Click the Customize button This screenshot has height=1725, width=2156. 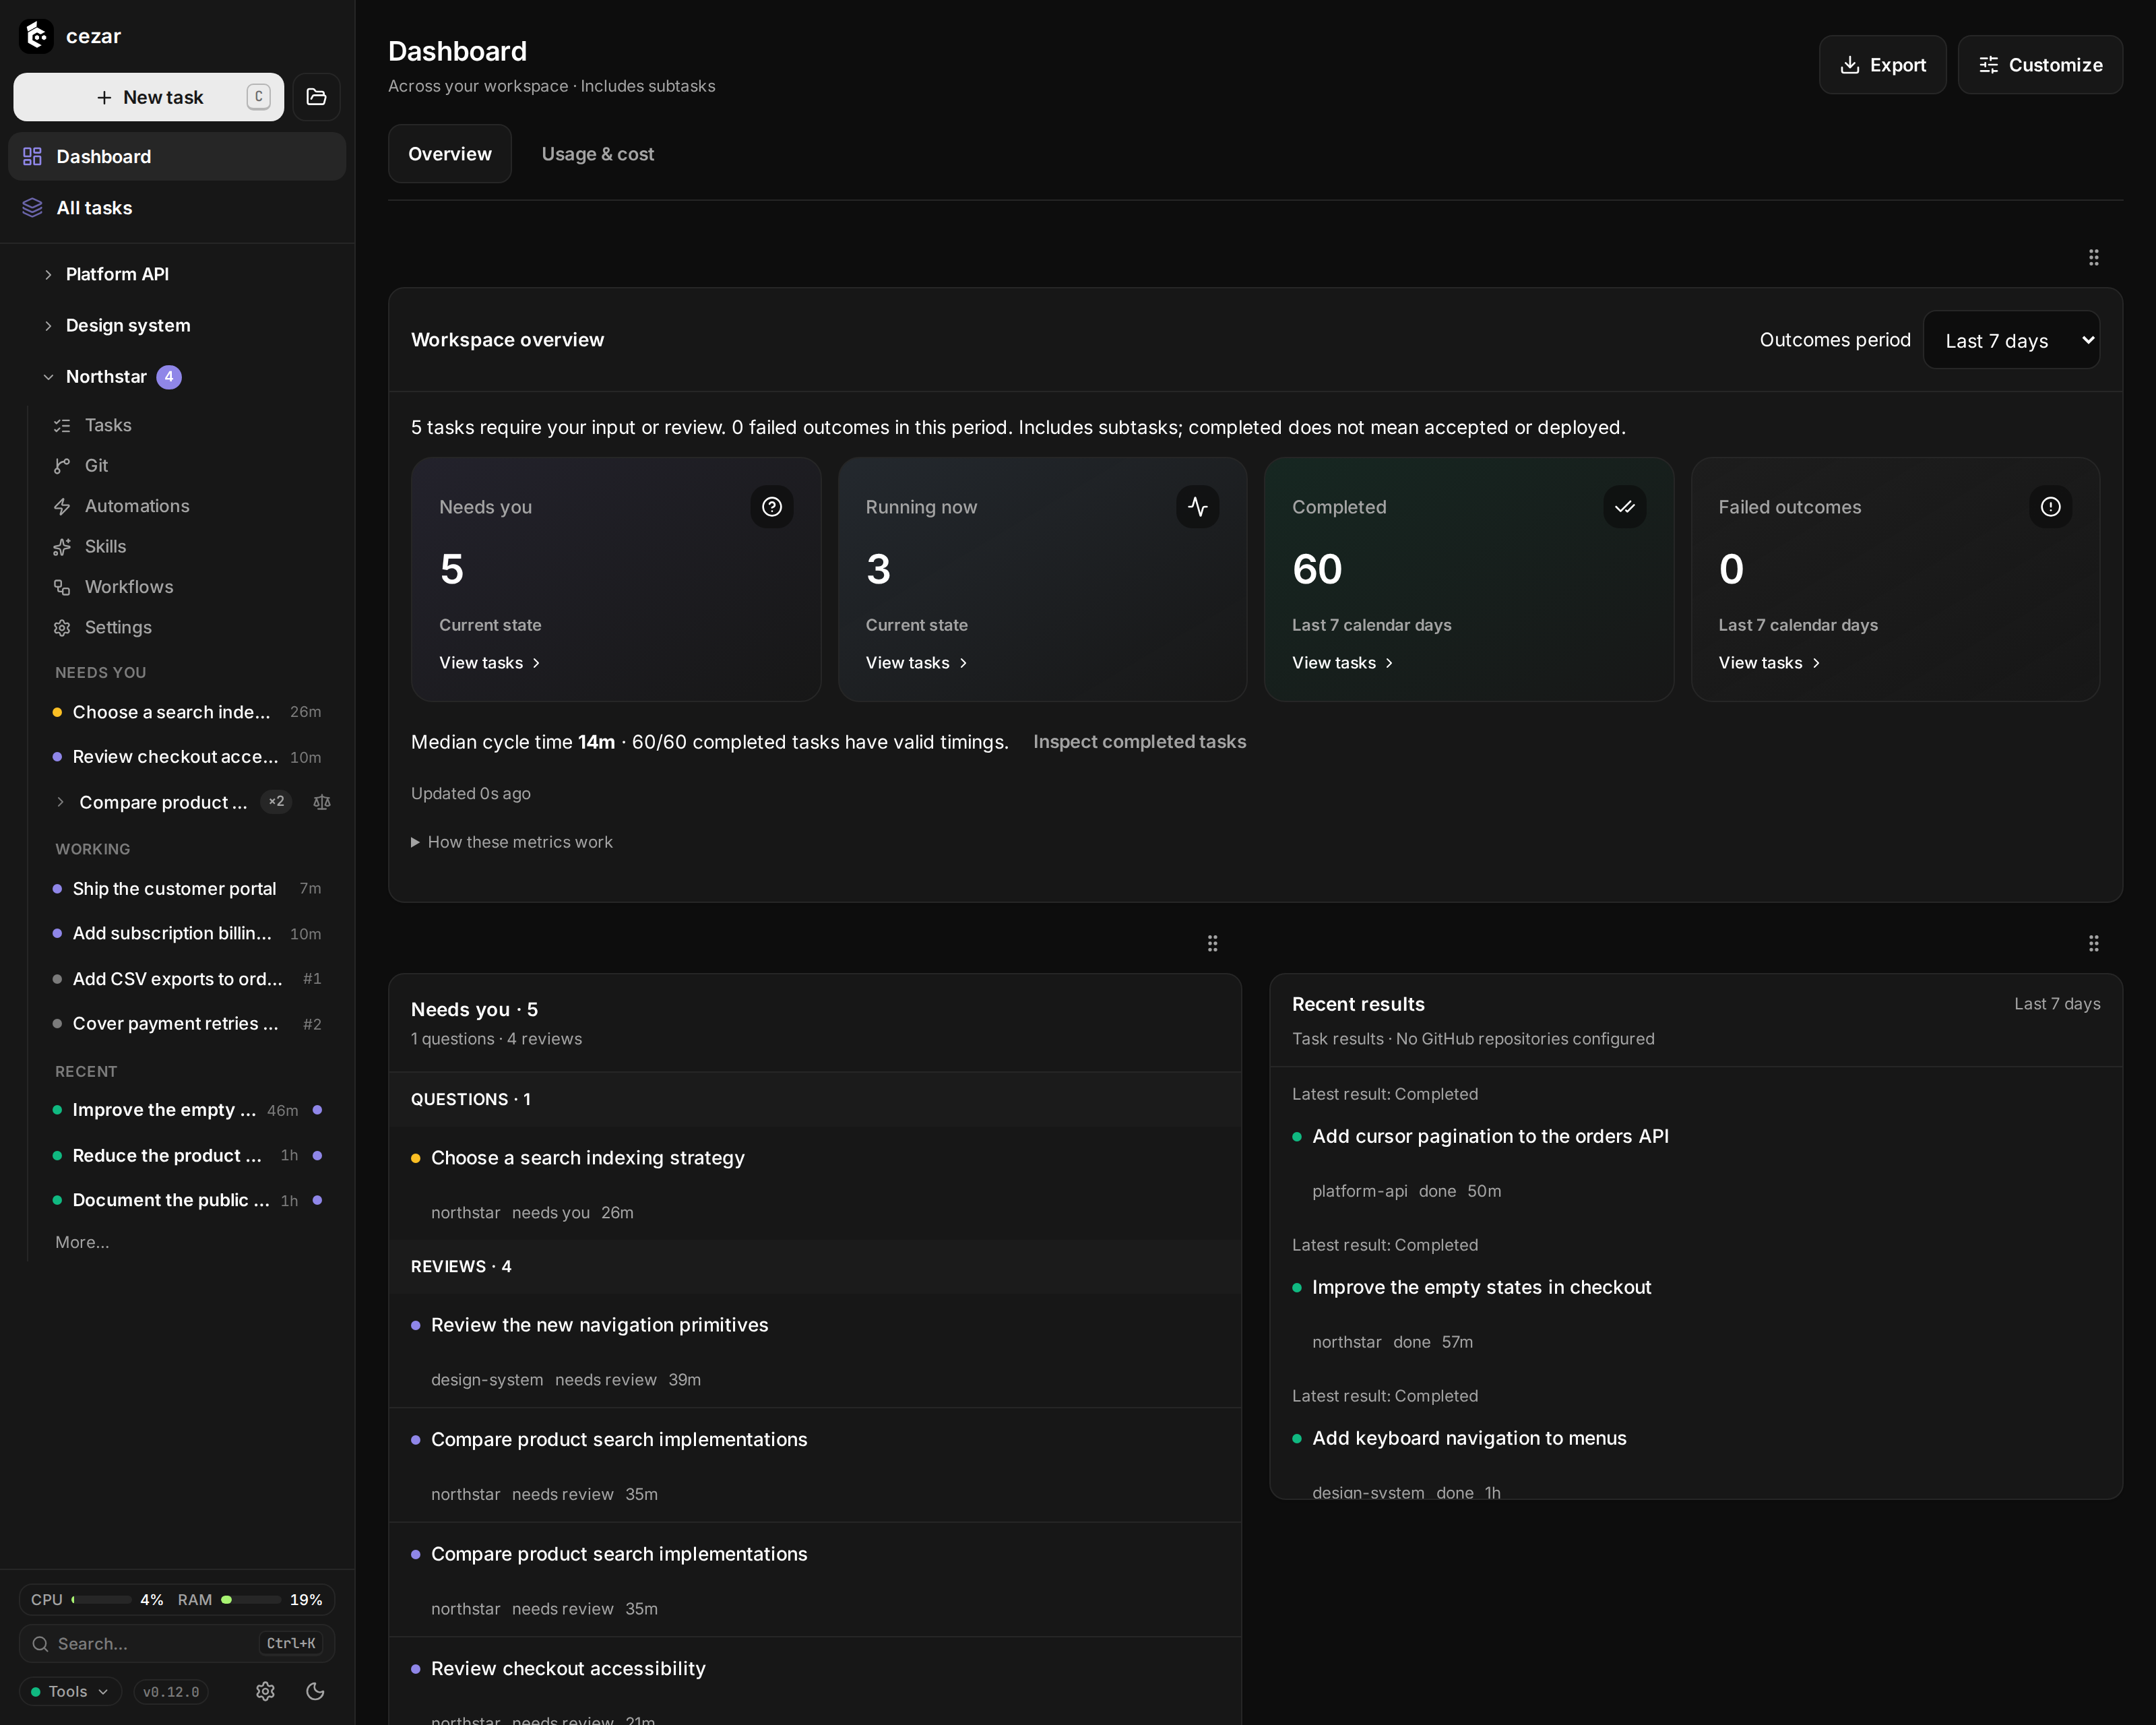[2040, 65]
